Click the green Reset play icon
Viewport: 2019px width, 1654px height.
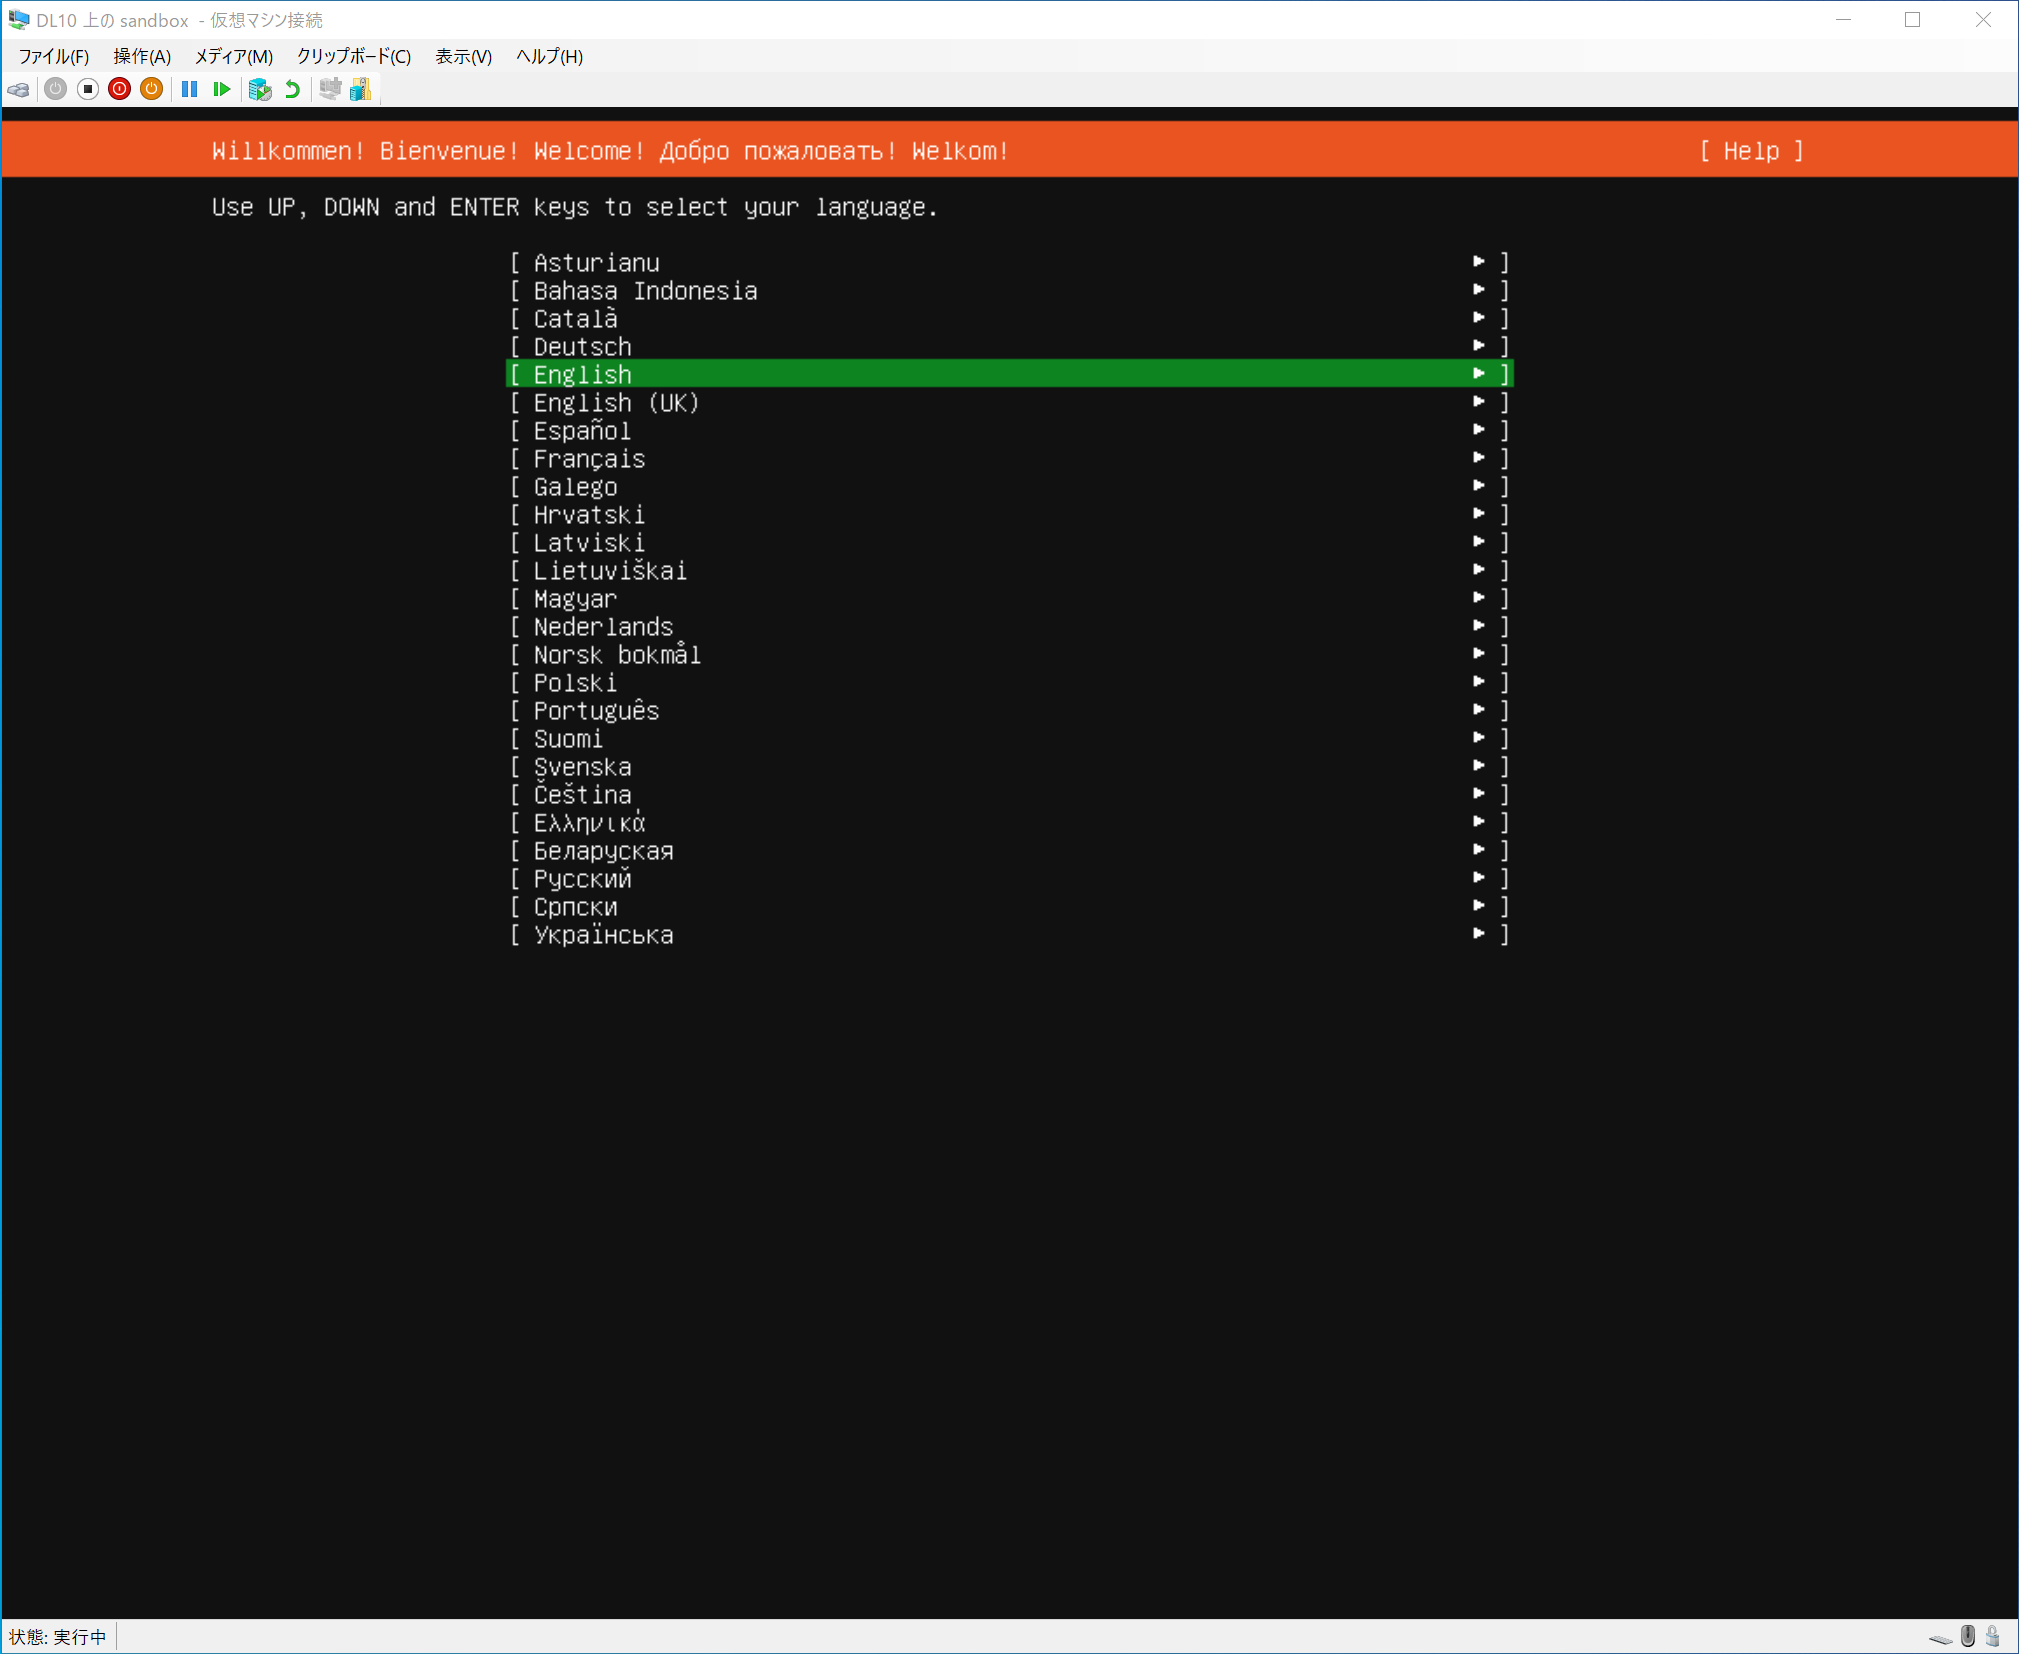pyautogui.click(x=222, y=90)
